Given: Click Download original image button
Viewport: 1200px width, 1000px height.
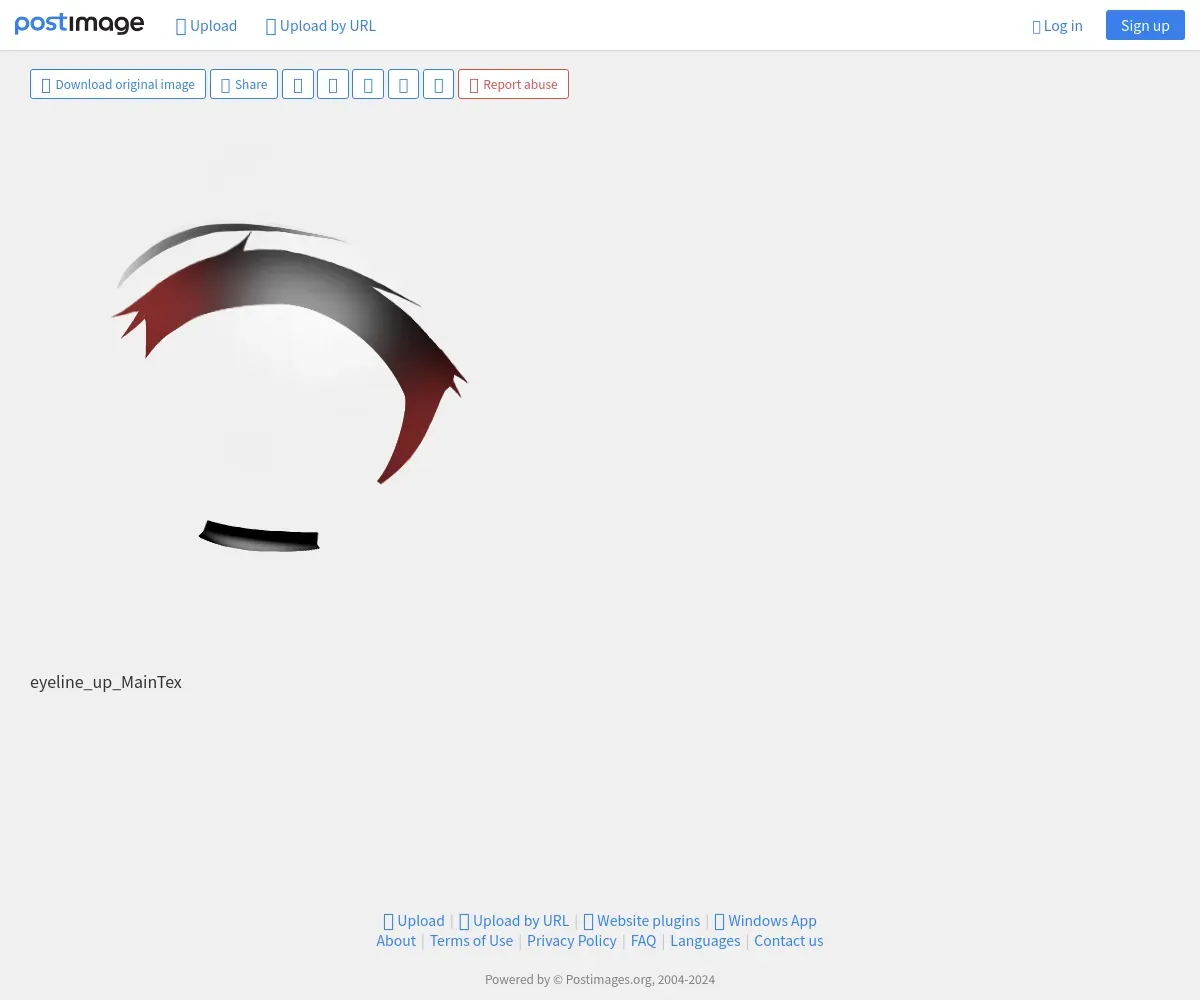Looking at the screenshot, I should pyautogui.click(x=118, y=84).
